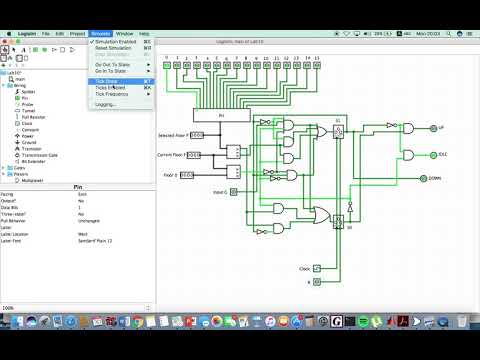Open the Edit menu
The height and width of the screenshot is (360, 480).
pyautogui.click(x=60, y=34)
